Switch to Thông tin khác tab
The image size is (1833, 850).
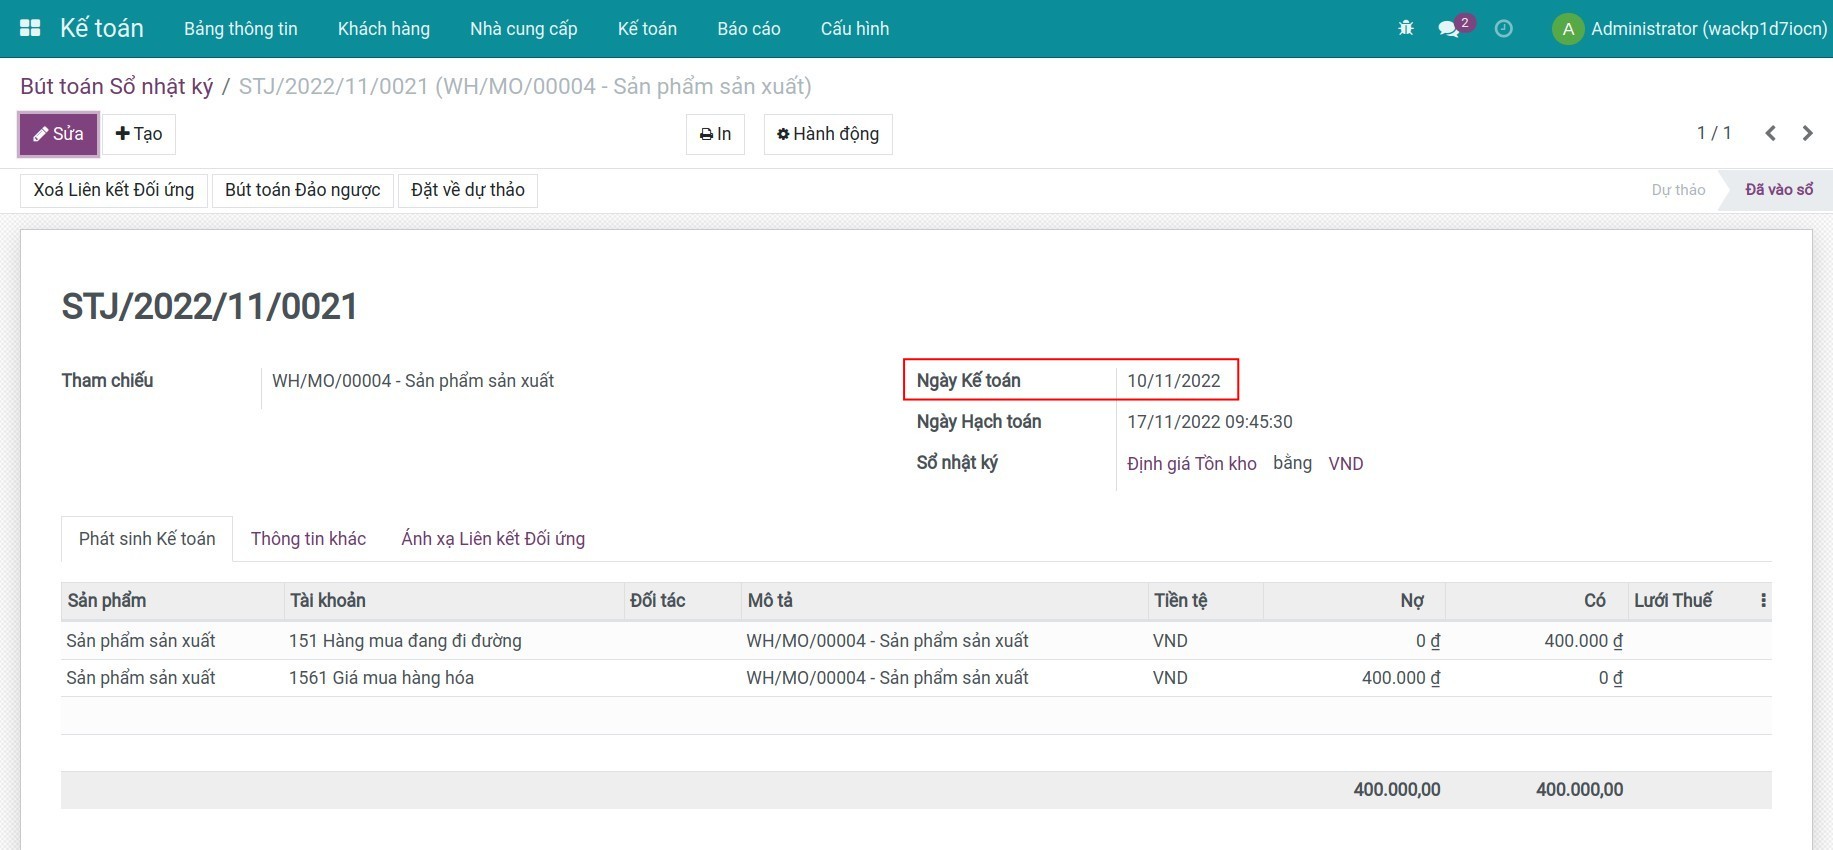(x=308, y=539)
